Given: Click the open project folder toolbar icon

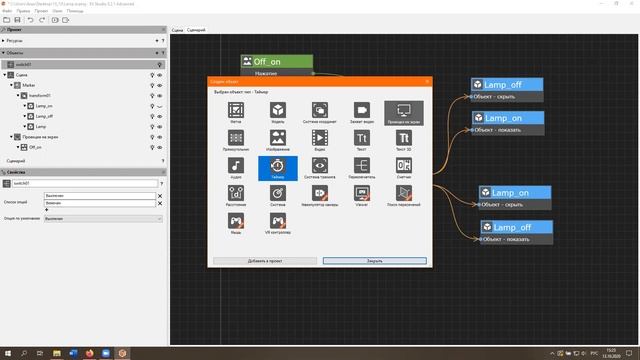Looking at the screenshot, I should (x=7, y=20).
